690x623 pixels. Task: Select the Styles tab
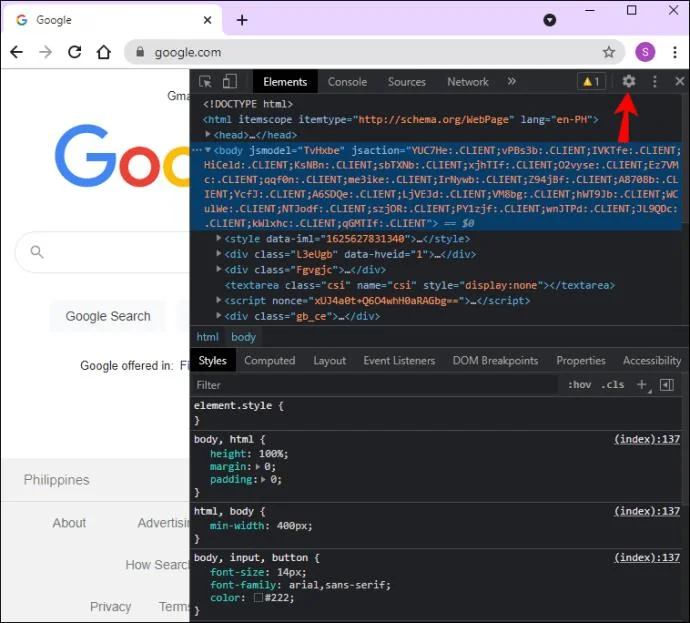coord(213,361)
